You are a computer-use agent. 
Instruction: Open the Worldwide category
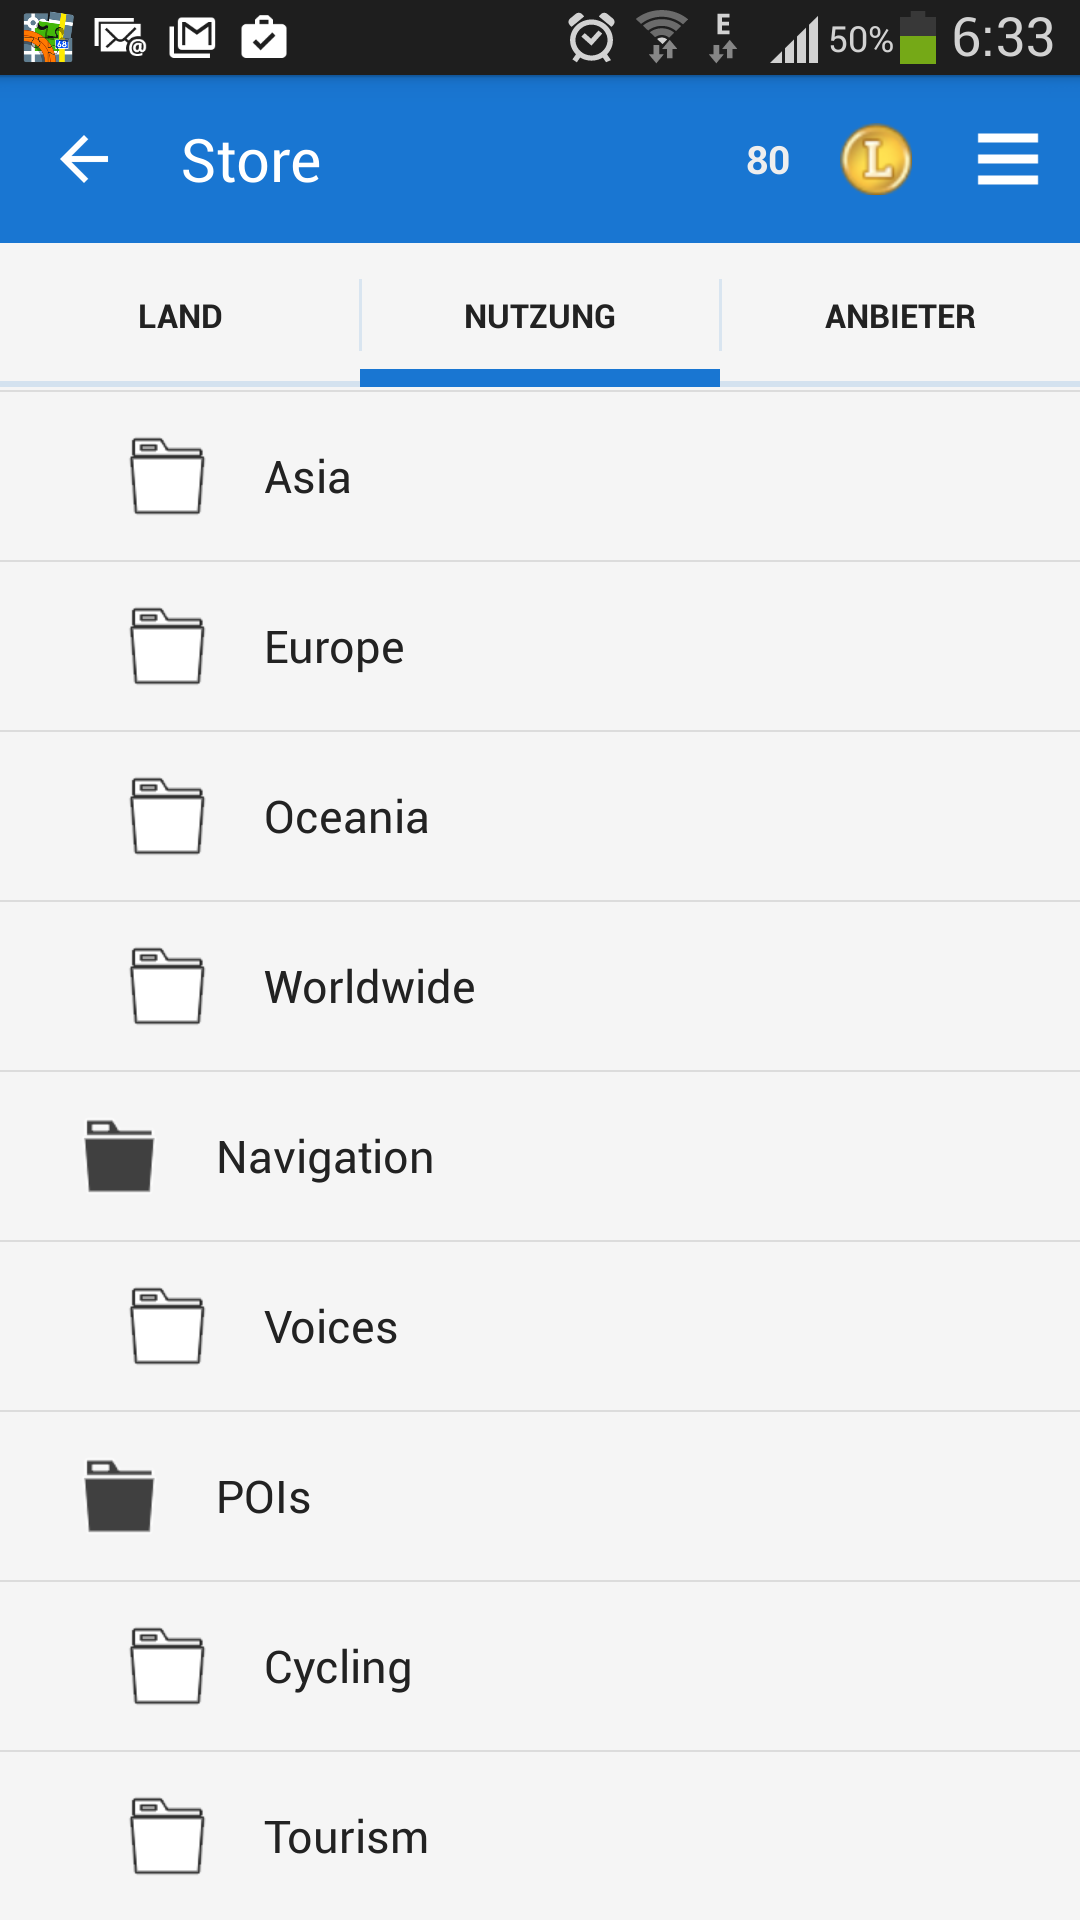(x=370, y=987)
